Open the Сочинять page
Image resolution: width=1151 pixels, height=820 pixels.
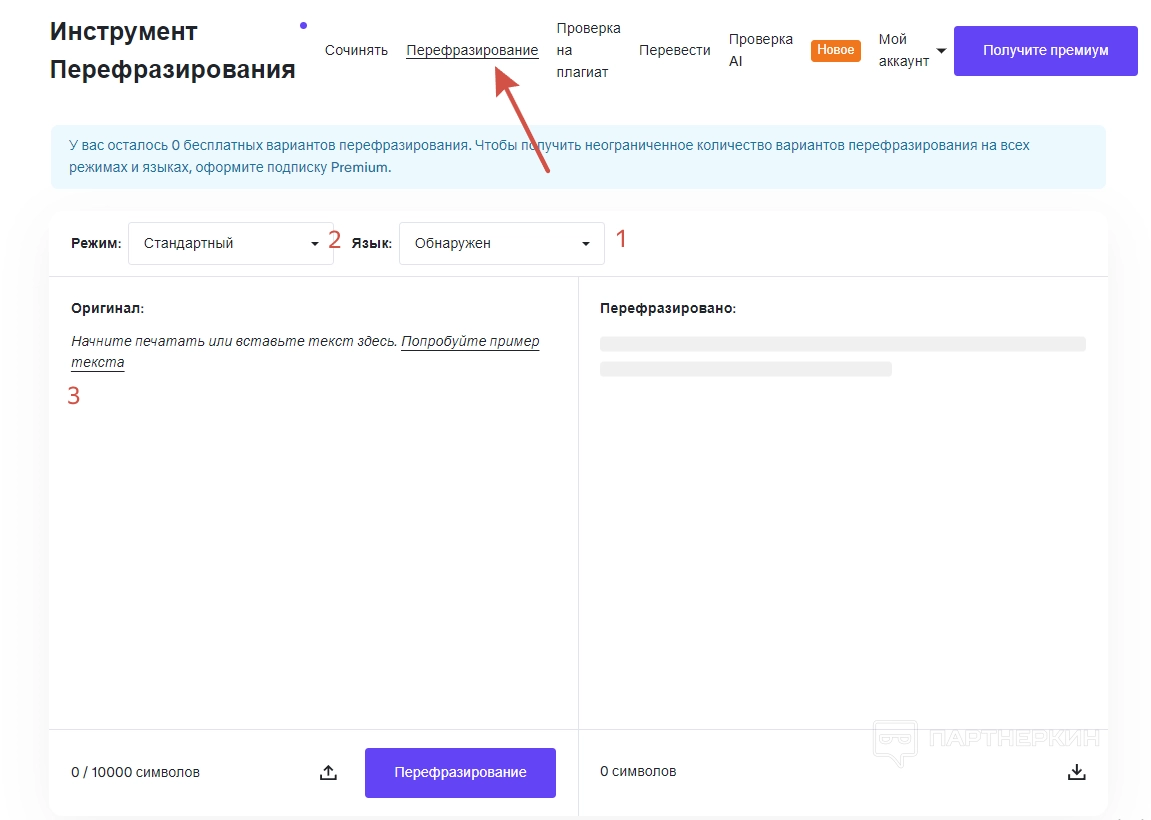[356, 50]
